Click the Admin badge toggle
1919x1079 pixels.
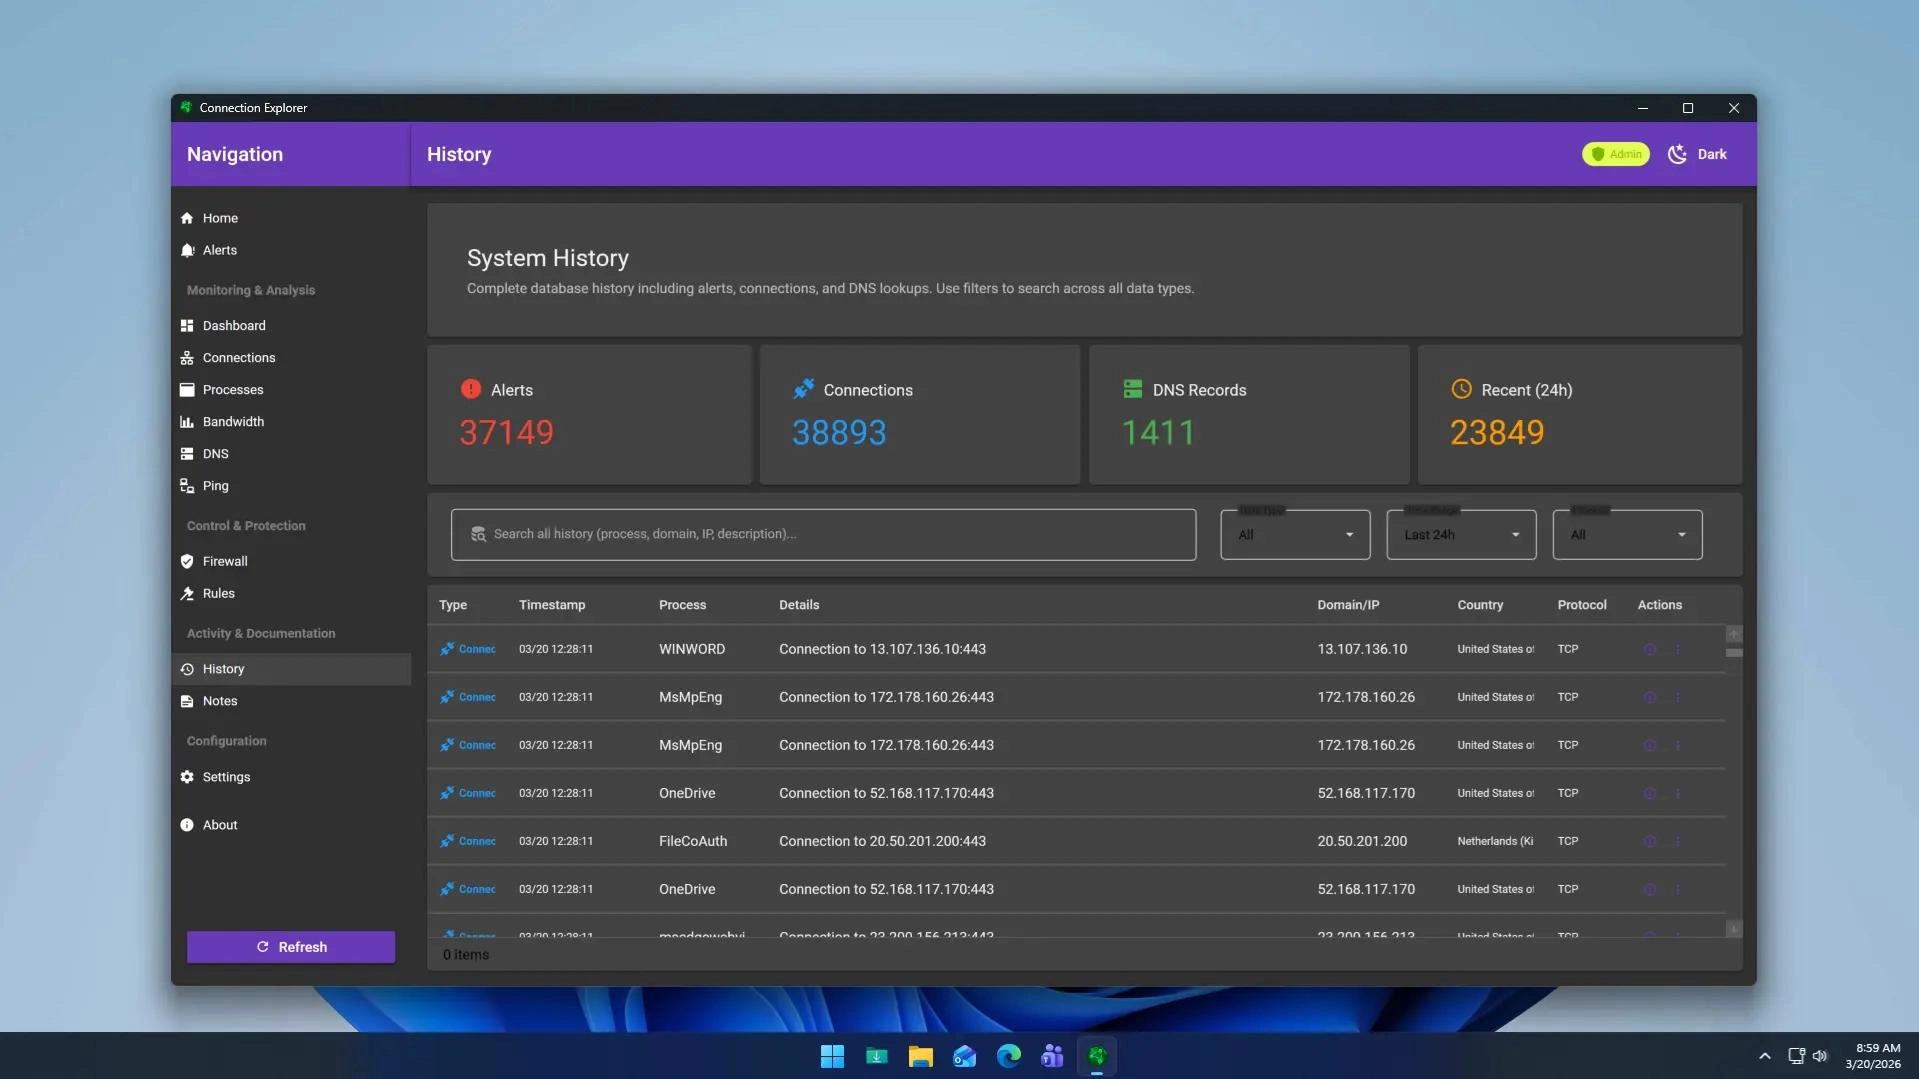pos(1615,154)
